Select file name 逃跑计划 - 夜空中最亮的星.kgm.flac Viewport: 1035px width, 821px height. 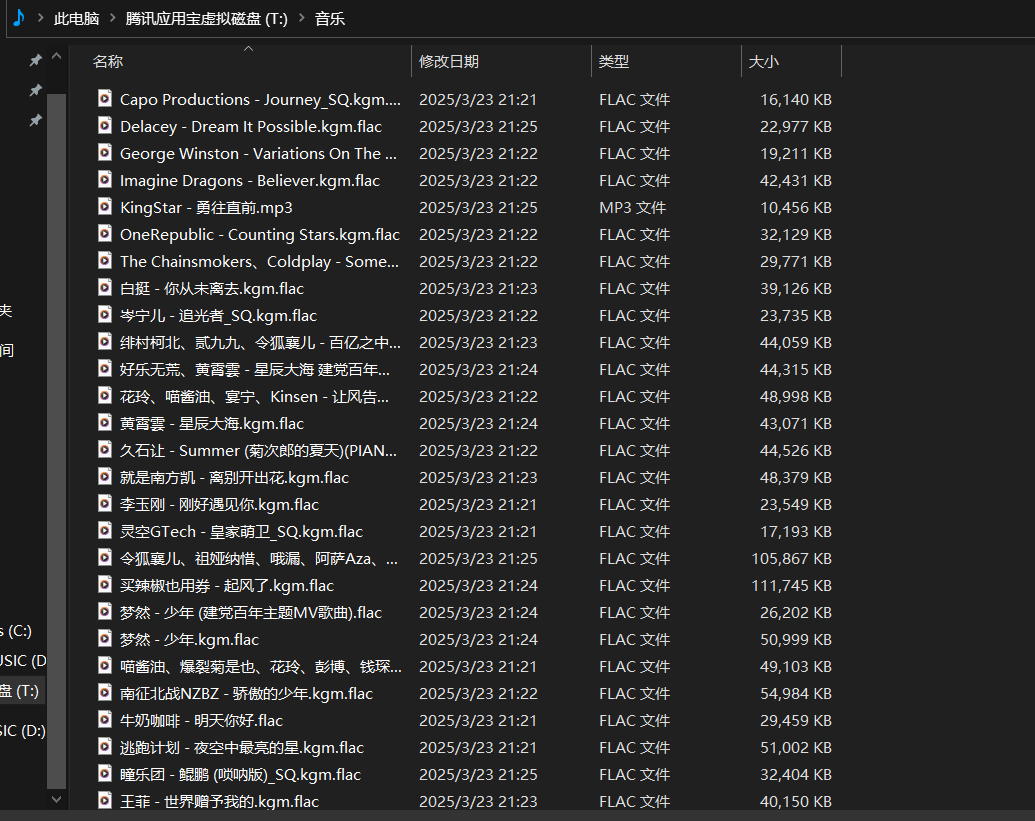(x=242, y=748)
